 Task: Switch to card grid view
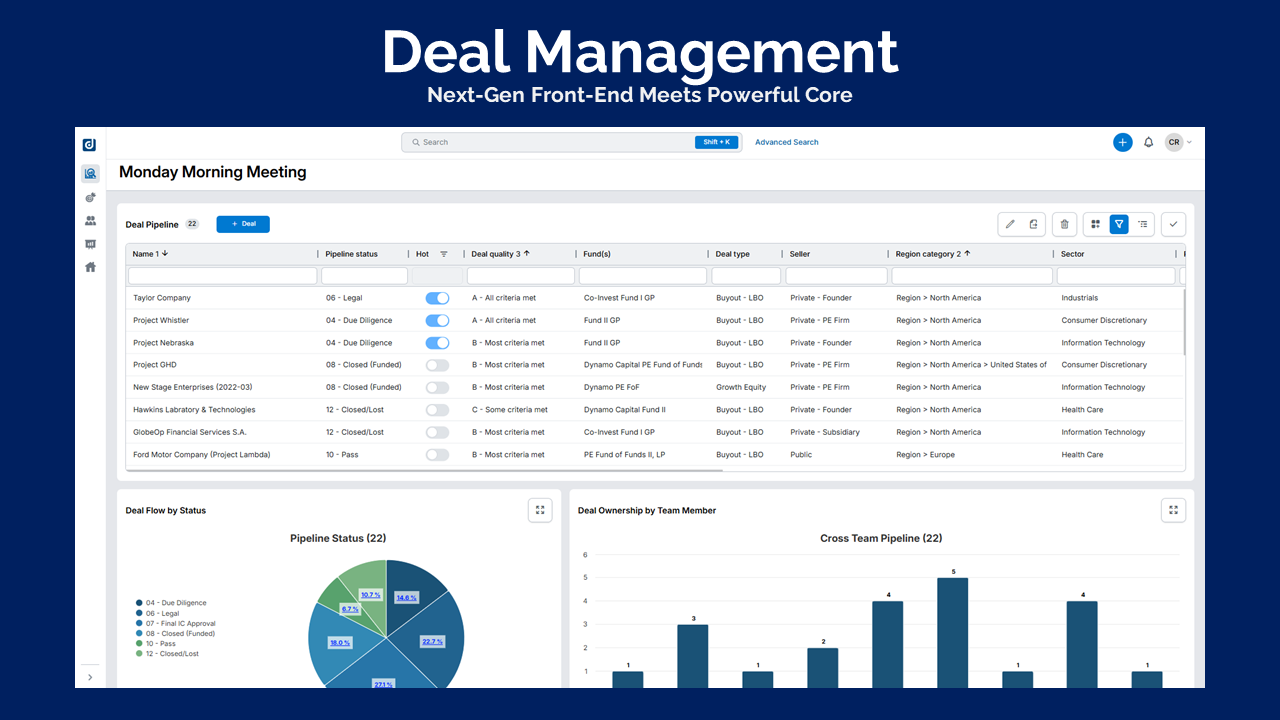[x=1095, y=224]
